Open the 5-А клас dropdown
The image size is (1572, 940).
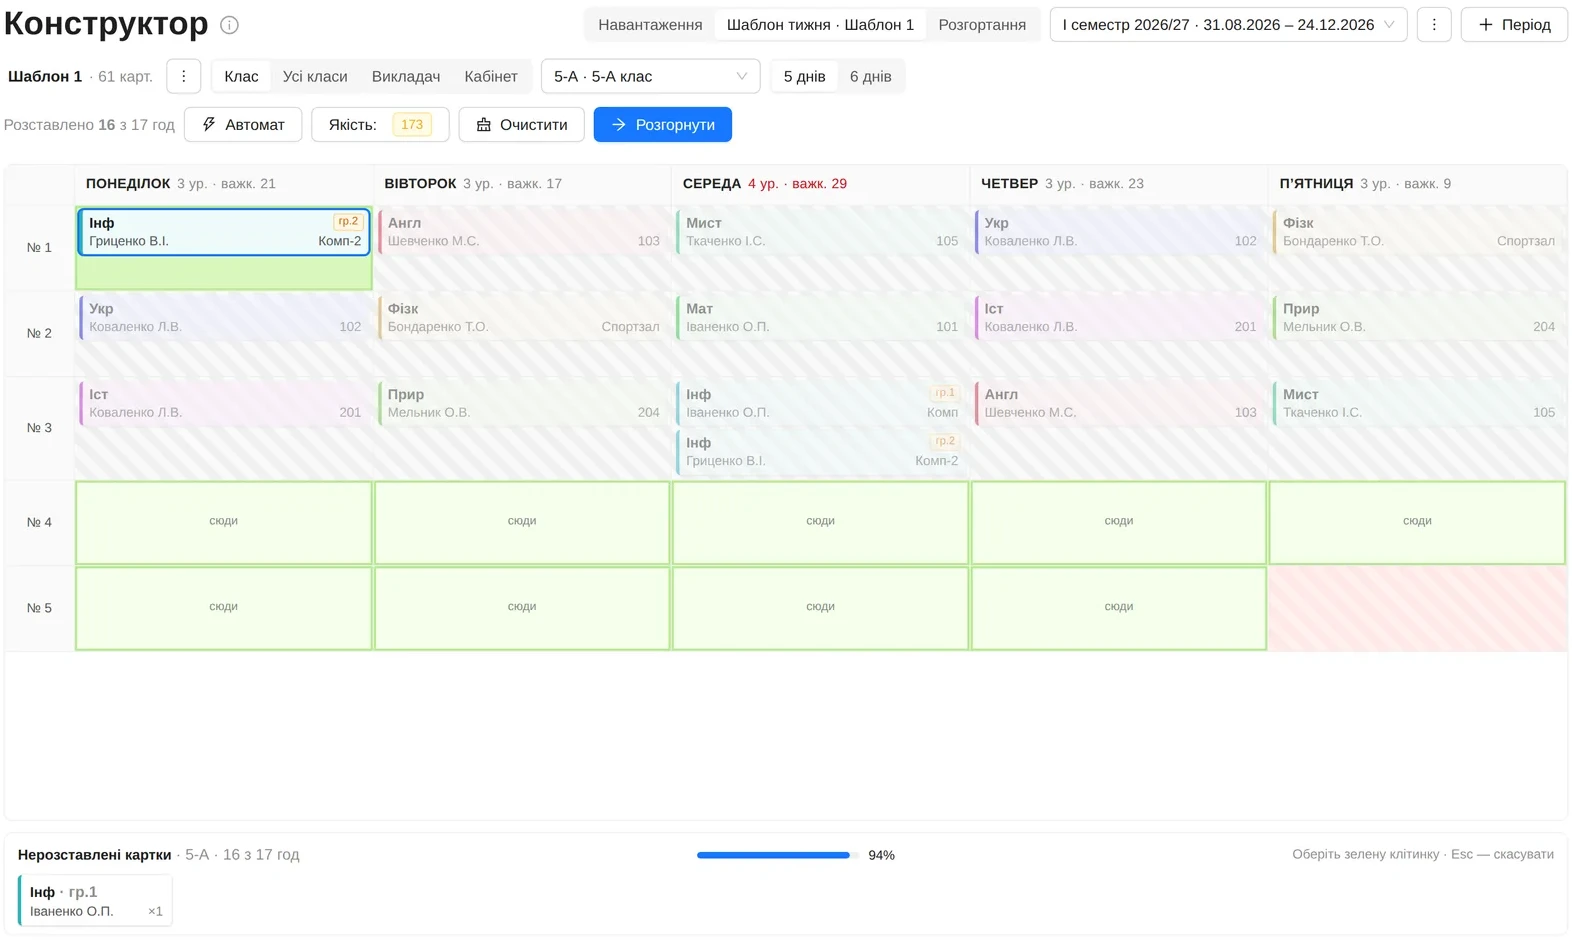click(x=651, y=76)
